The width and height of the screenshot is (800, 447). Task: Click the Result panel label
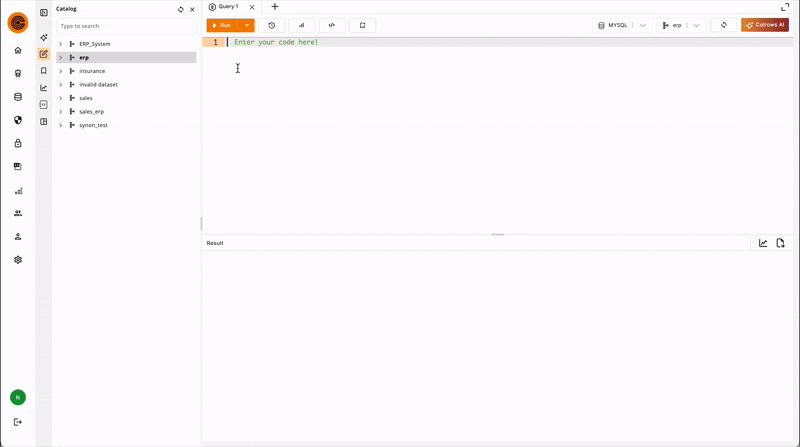point(215,243)
